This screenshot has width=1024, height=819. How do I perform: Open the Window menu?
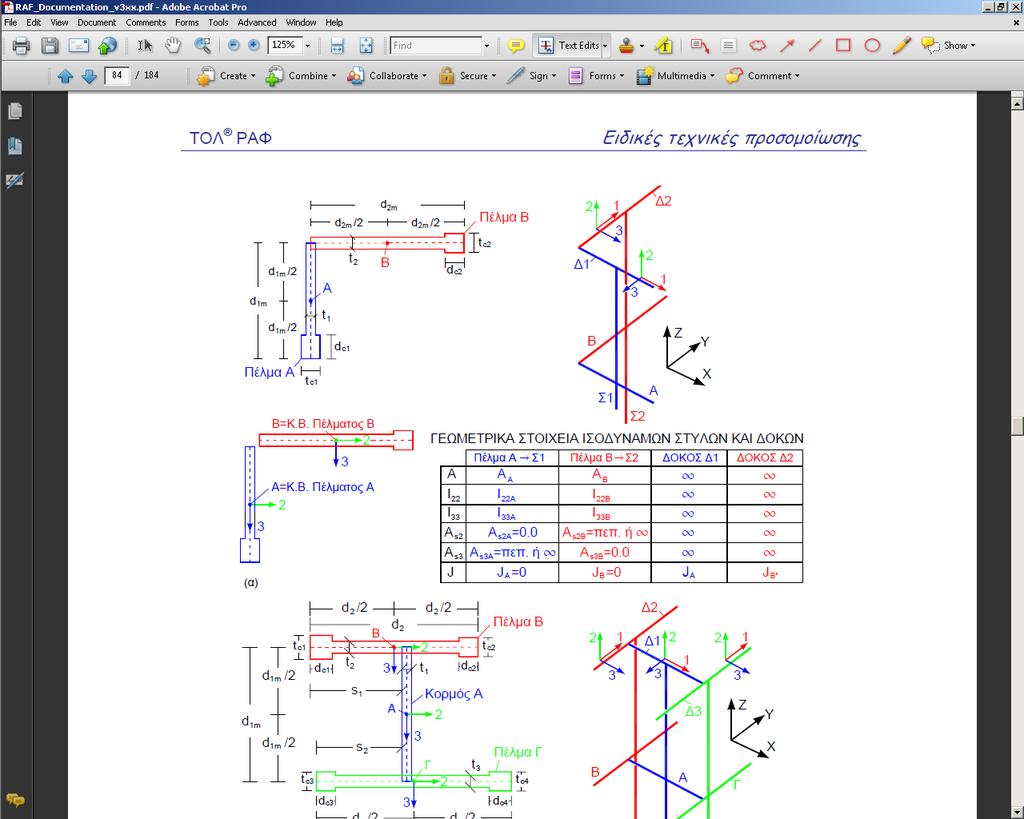point(301,22)
